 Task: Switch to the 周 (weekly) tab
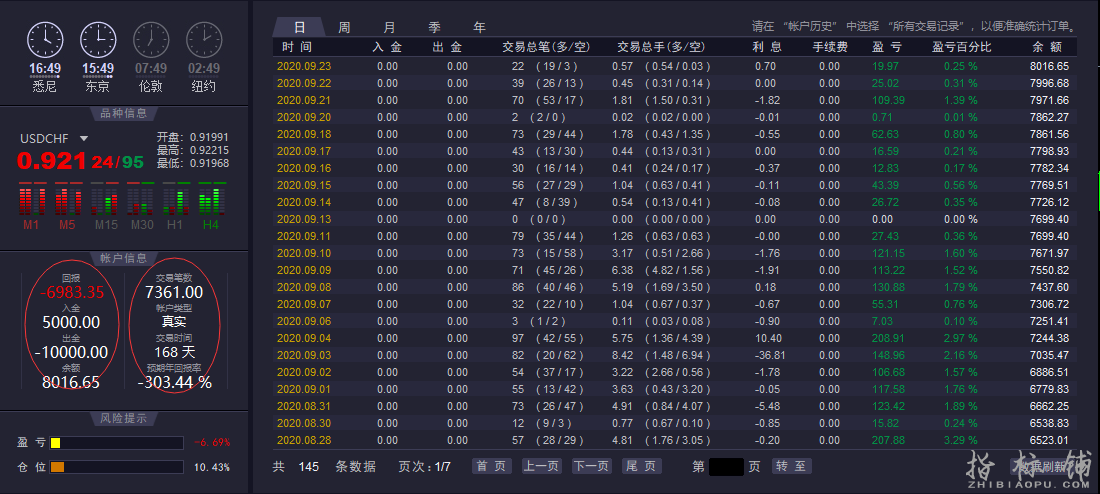pos(344,27)
